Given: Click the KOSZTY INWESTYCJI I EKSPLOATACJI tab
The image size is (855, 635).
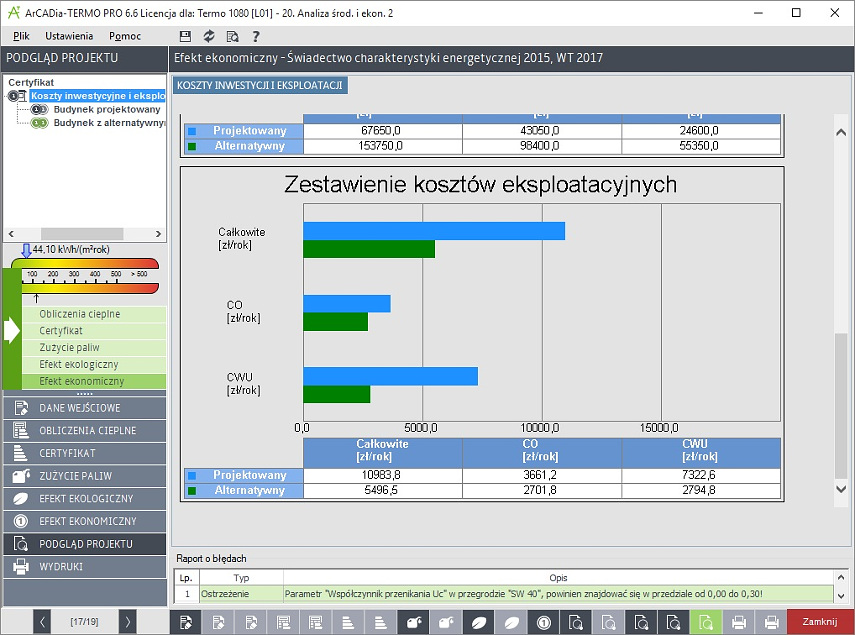Looking at the screenshot, I should pyautogui.click(x=260, y=86).
